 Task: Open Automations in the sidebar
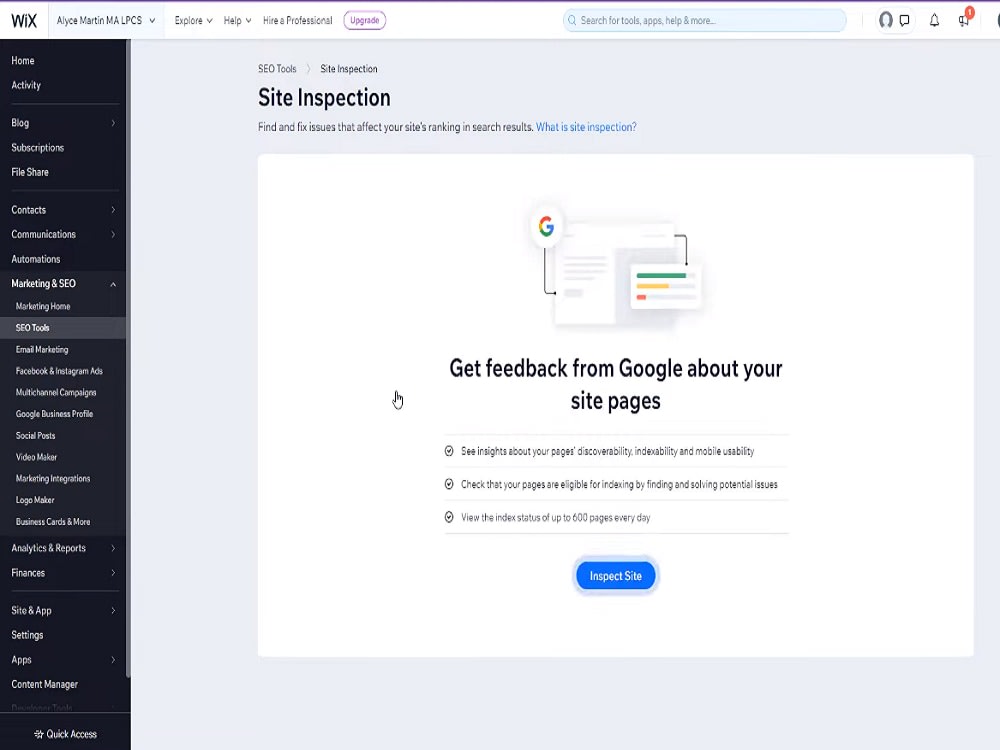coord(36,259)
